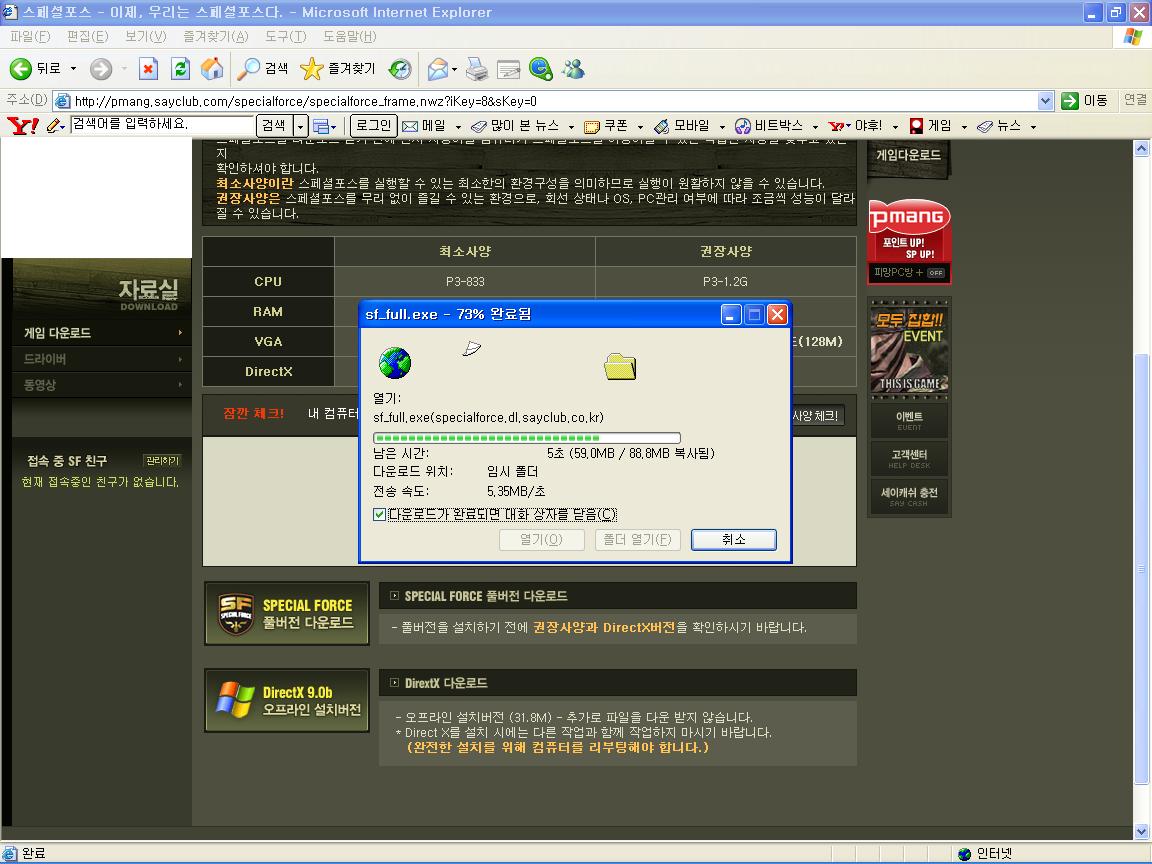
Task: Click the 이벤트 EVENT sidebar button
Action: (909, 420)
